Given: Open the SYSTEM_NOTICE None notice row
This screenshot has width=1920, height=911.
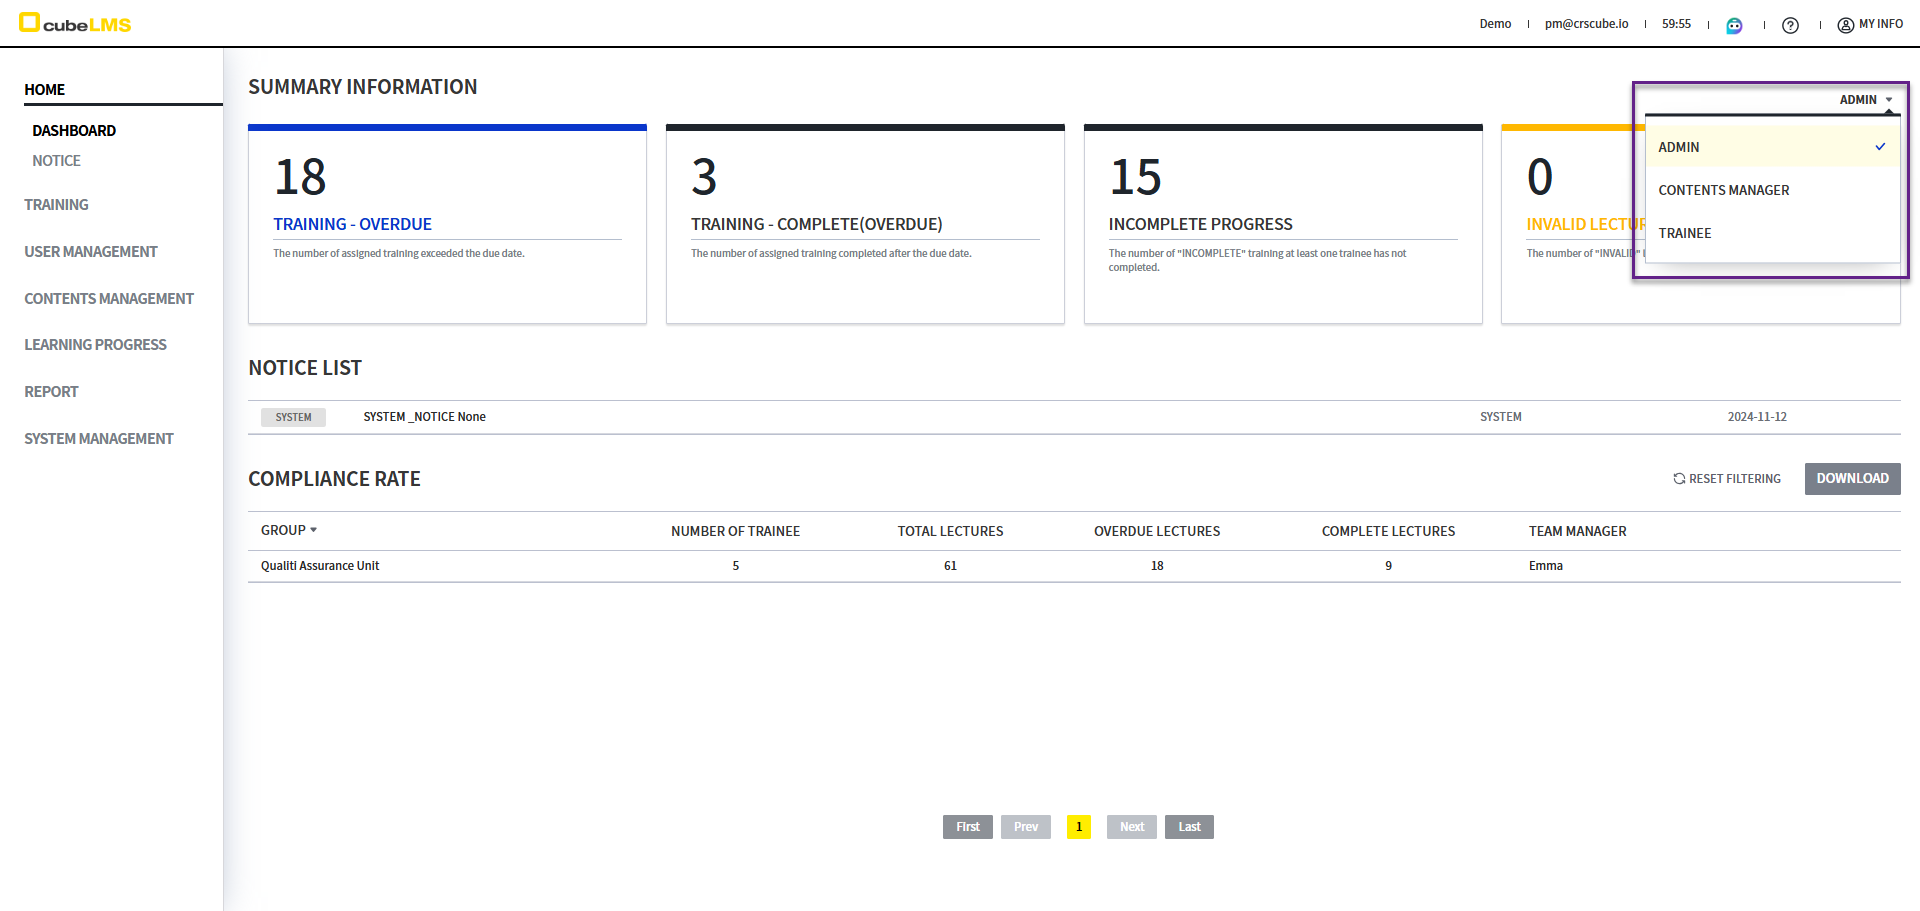Looking at the screenshot, I should click(x=424, y=417).
